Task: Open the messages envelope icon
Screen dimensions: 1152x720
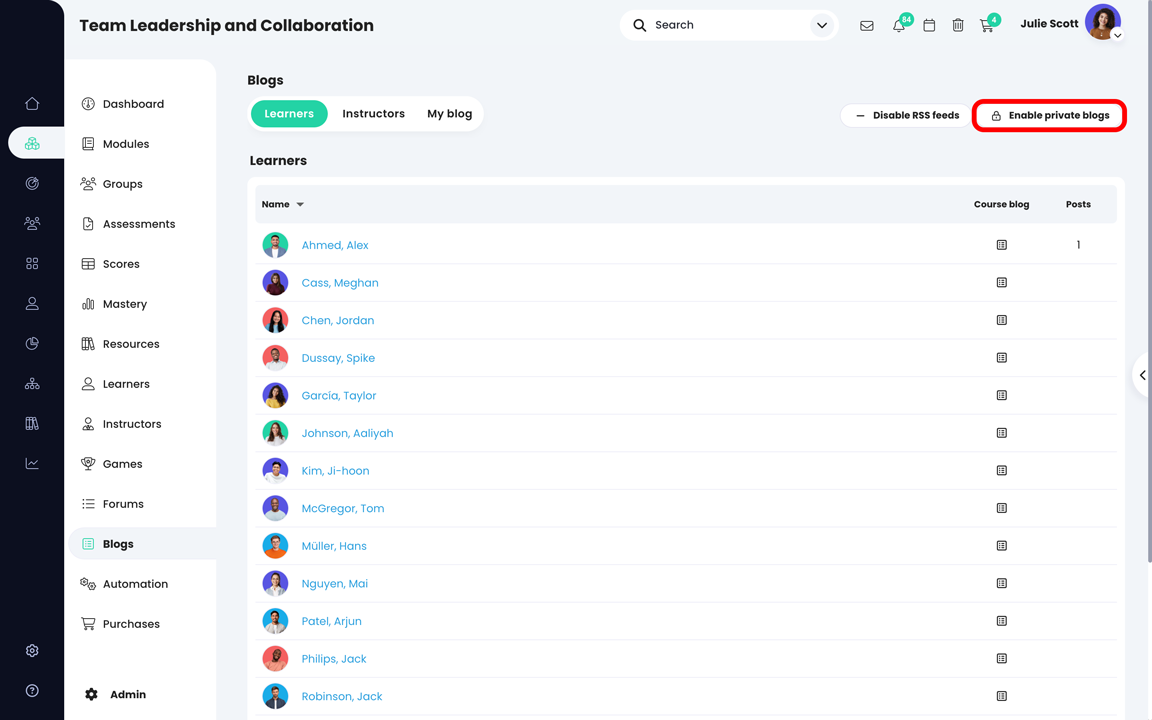Action: (x=867, y=26)
